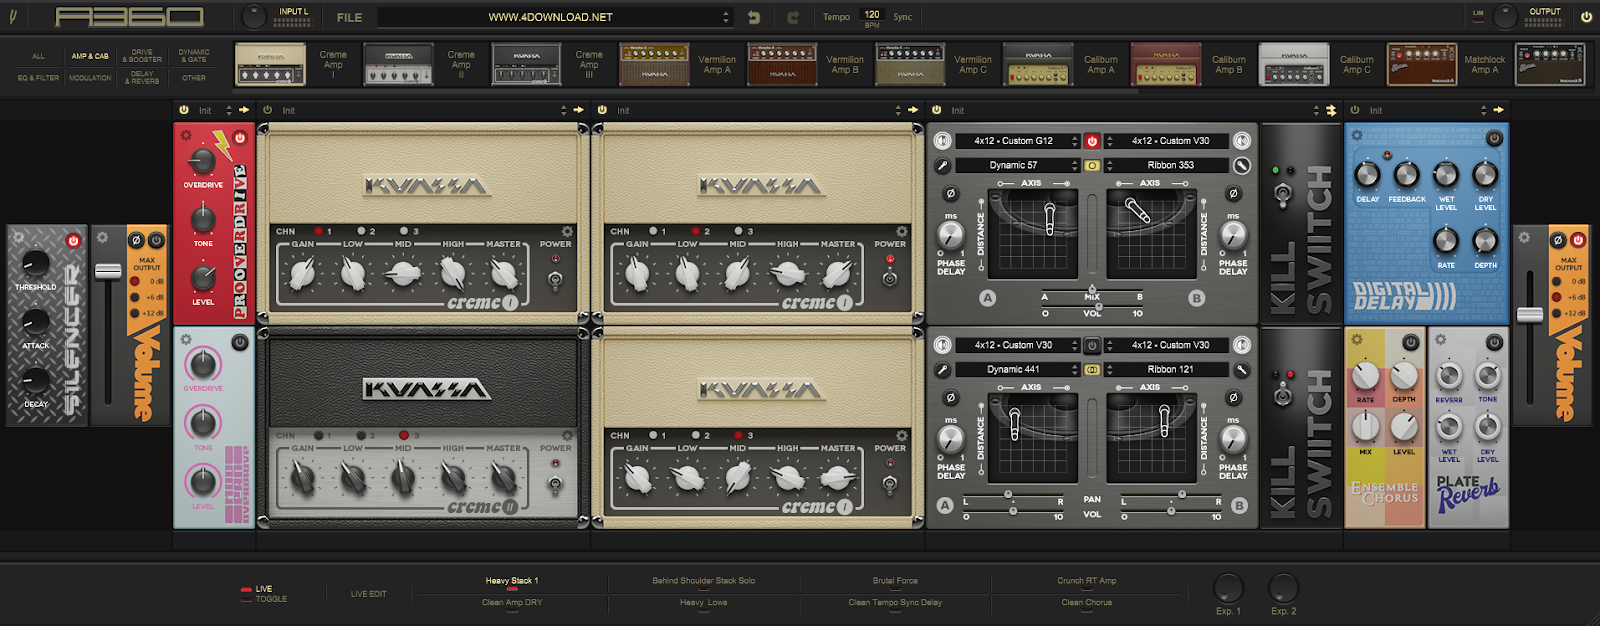Click microphone icon beside Dynamic 57
Viewport: 1600px width, 626px height.
coord(942,166)
